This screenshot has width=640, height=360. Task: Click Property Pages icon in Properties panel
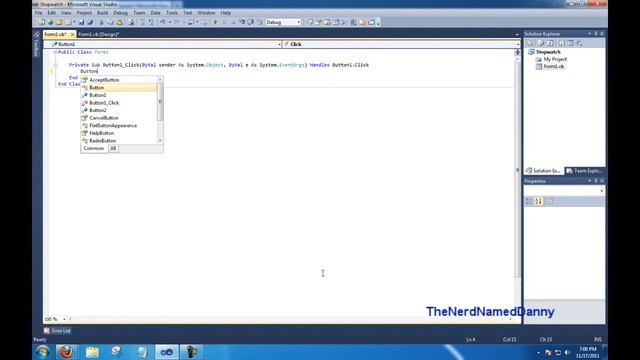549,201
